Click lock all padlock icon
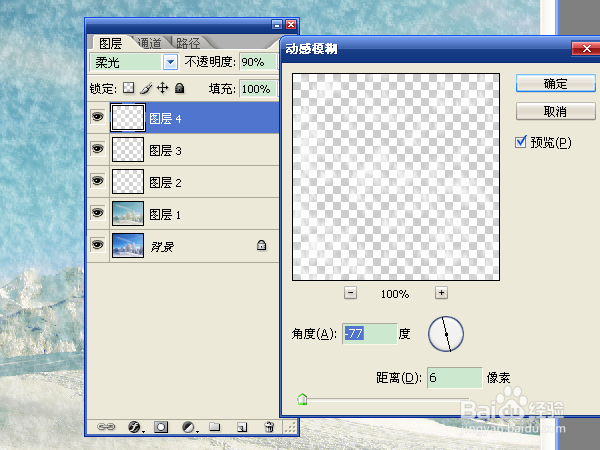600x450 pixels. coord(179,88)
